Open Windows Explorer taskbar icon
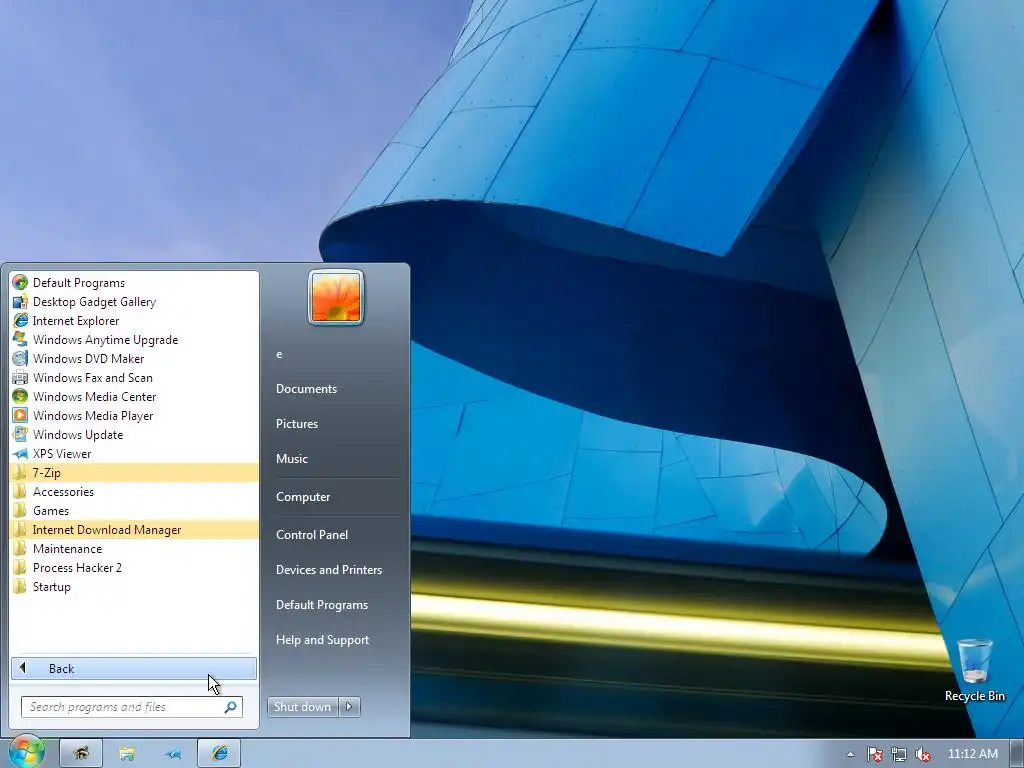This screenshot has width=1024, height=768. 127,754
